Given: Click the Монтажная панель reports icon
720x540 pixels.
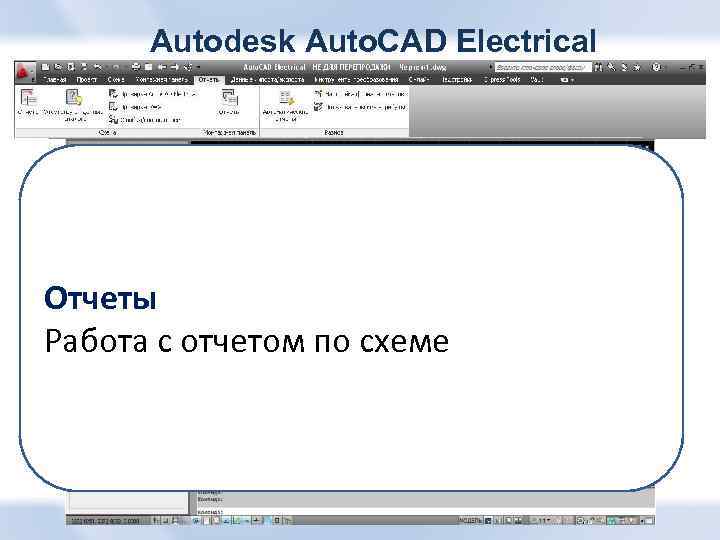Looking at the screenshot, I should pos(229,97).
